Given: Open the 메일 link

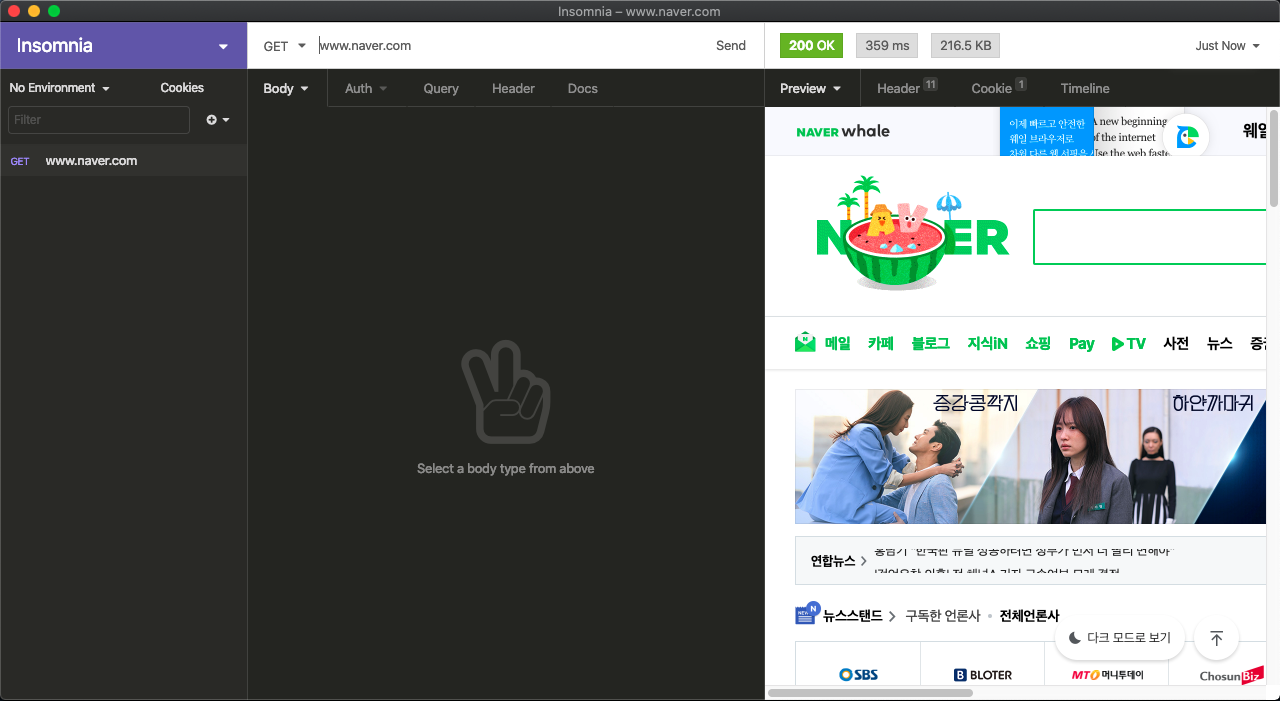Looking at the screenshot, I should click(x=837, y=343).
